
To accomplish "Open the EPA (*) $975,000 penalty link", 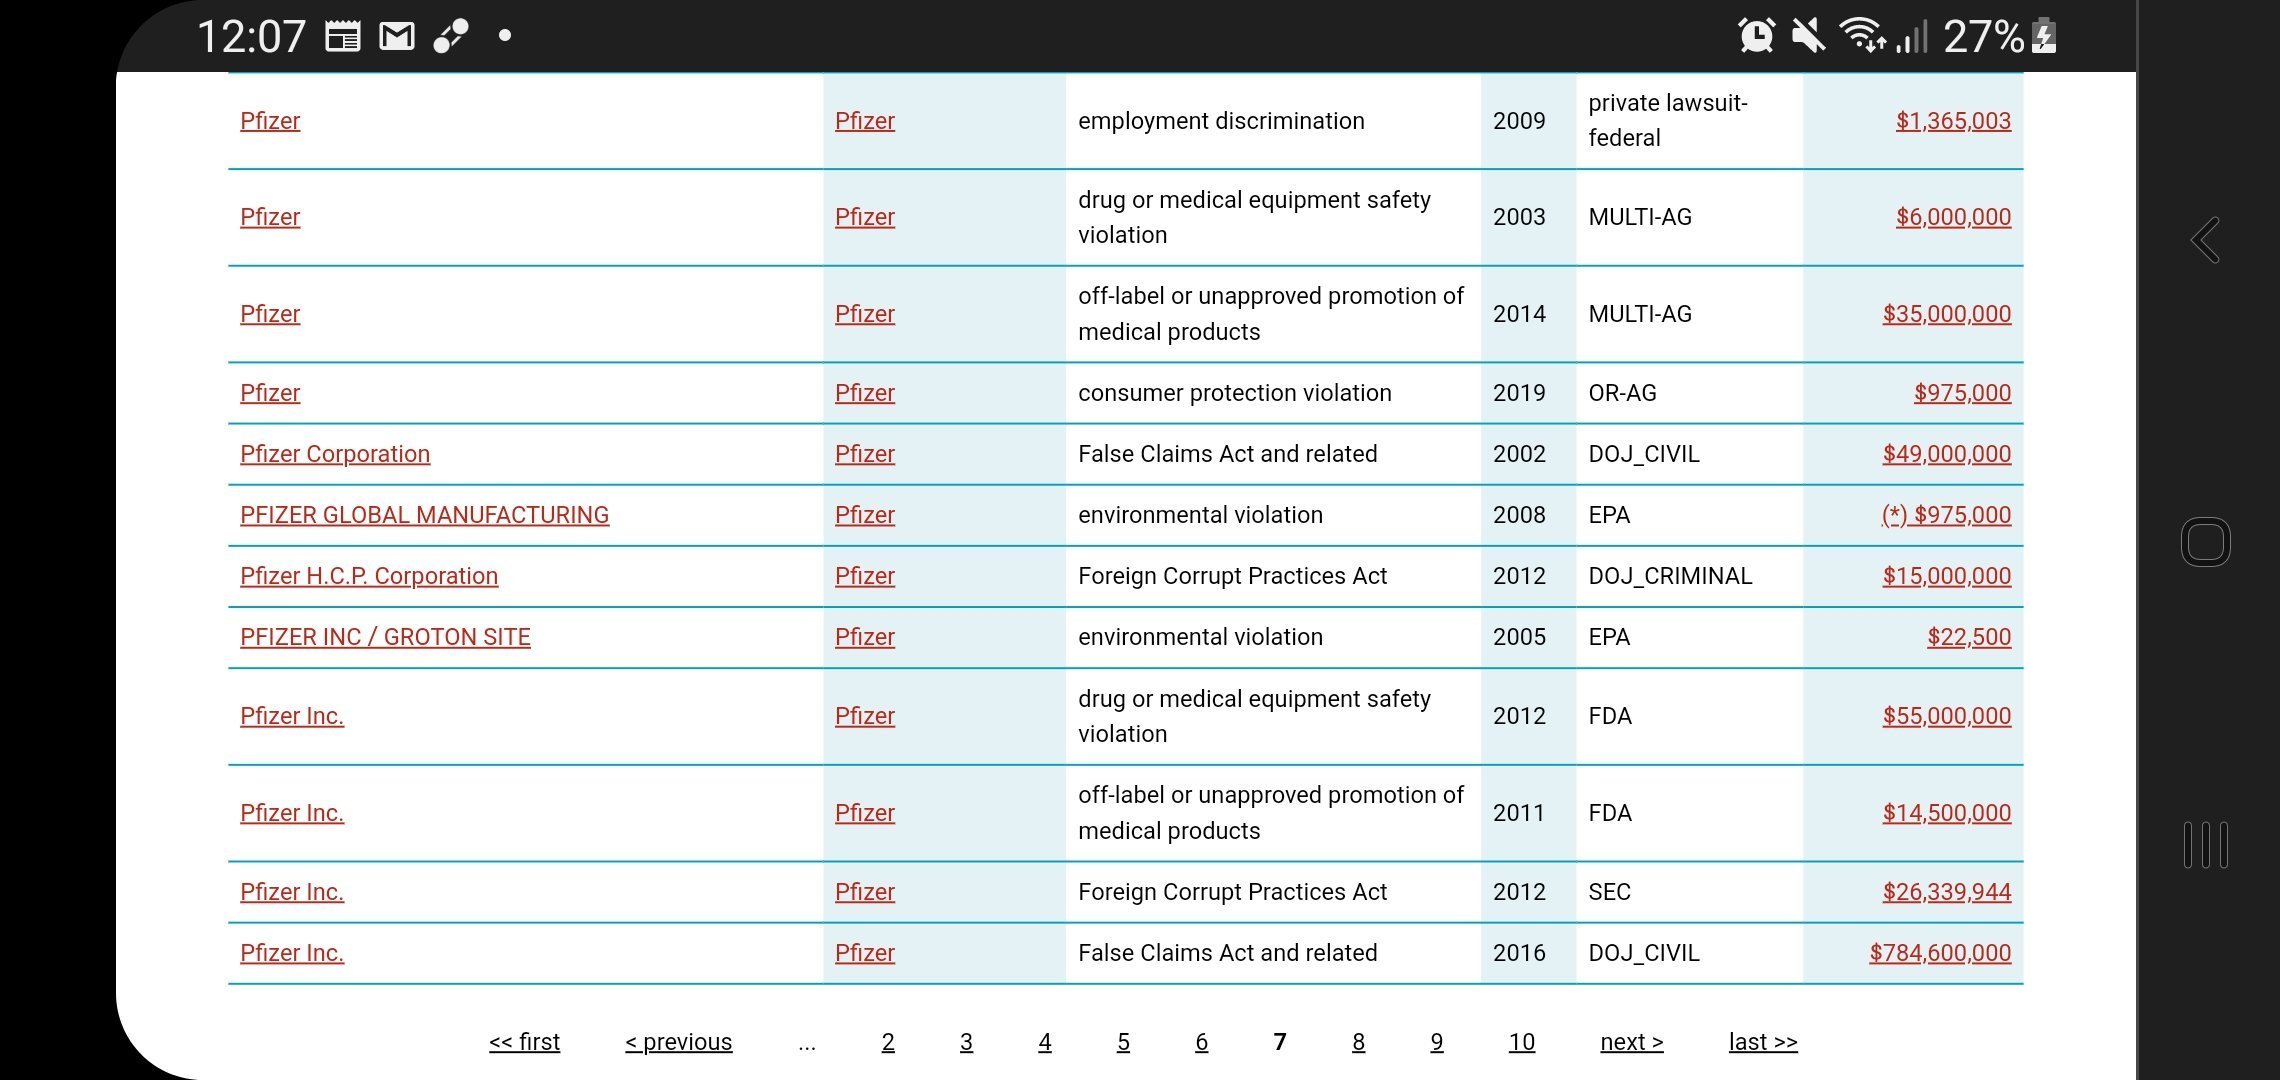I will (1946, 515).
